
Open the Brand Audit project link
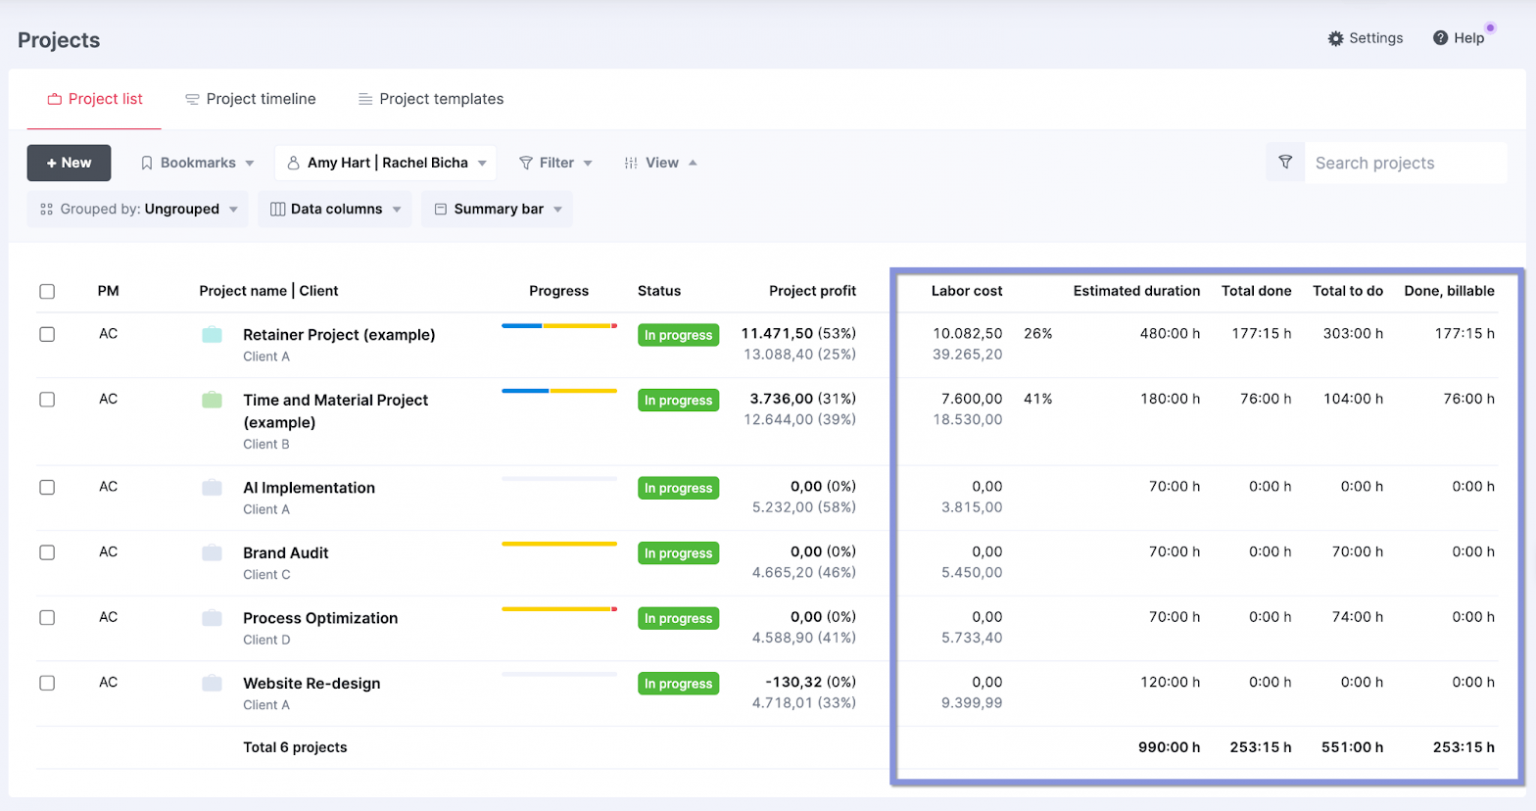[x=285, y=553]
